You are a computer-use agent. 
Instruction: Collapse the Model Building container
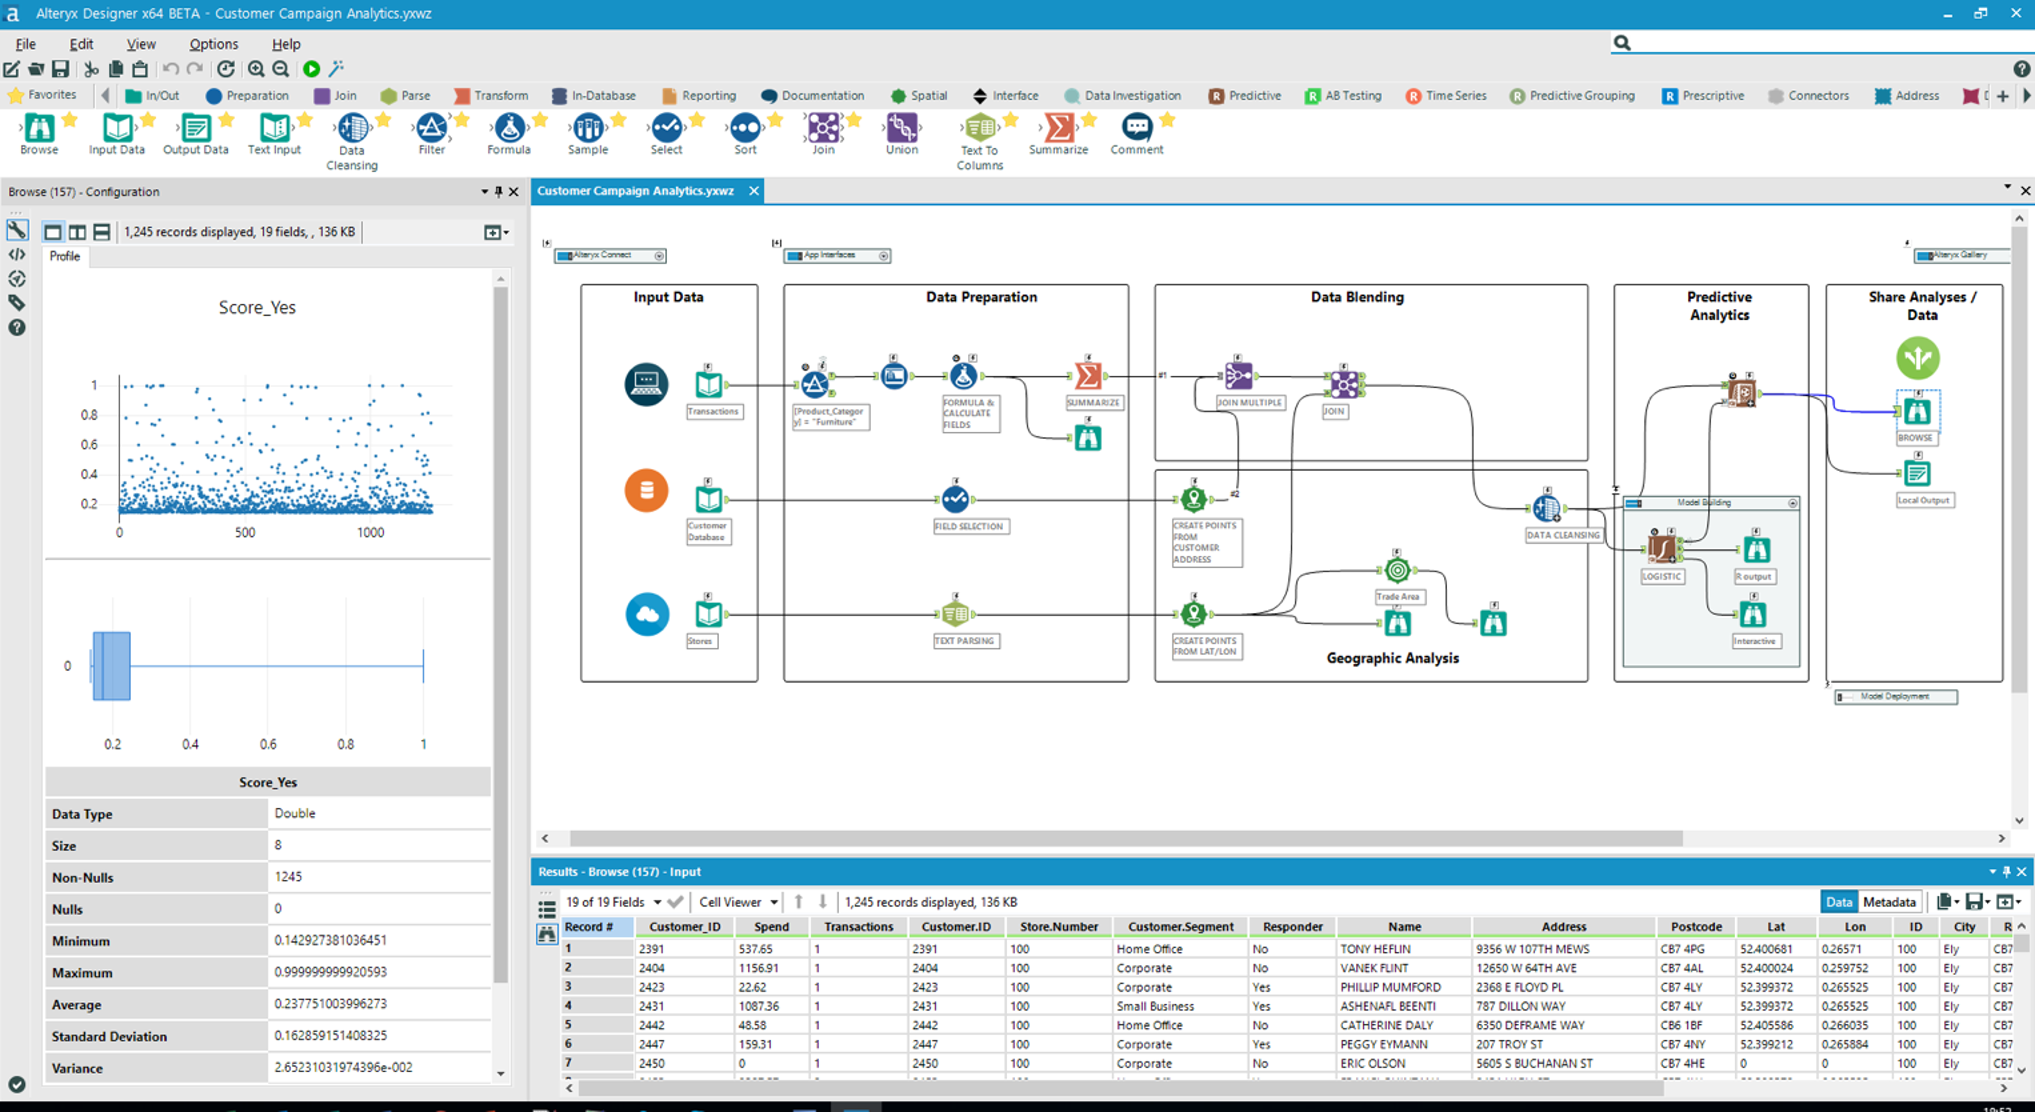1791,503
